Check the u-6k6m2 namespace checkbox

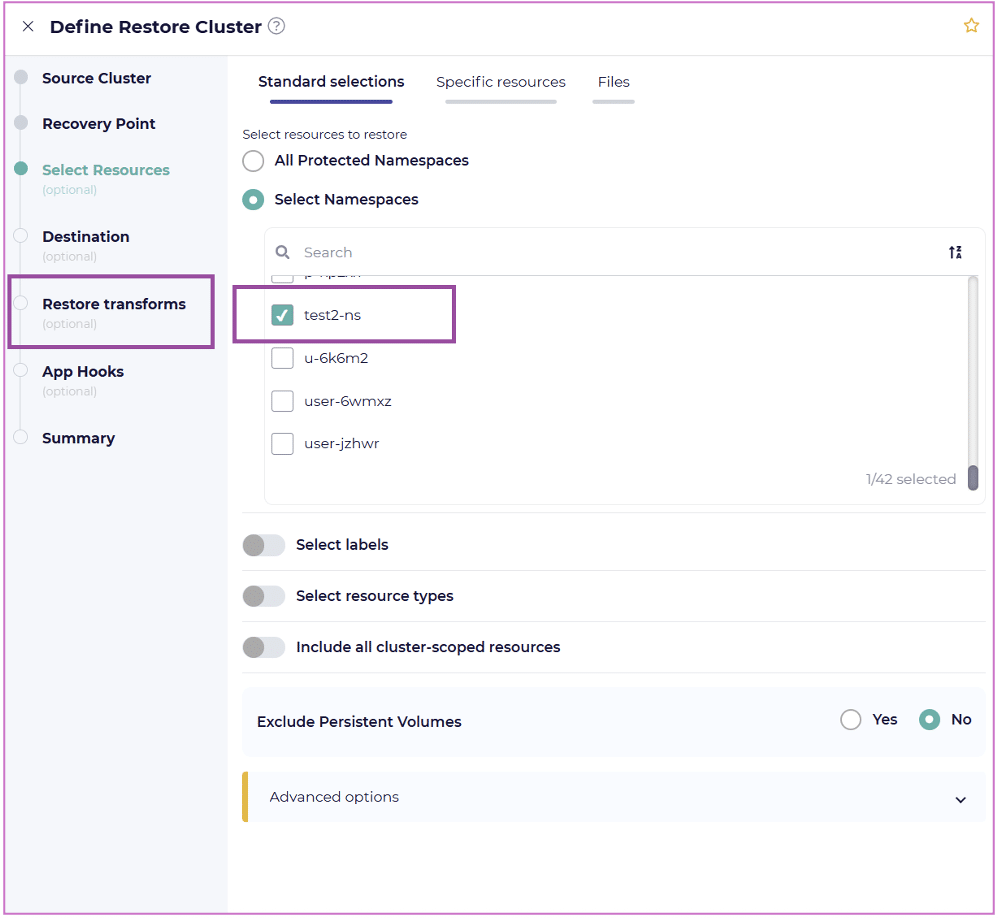coord(283,358)
